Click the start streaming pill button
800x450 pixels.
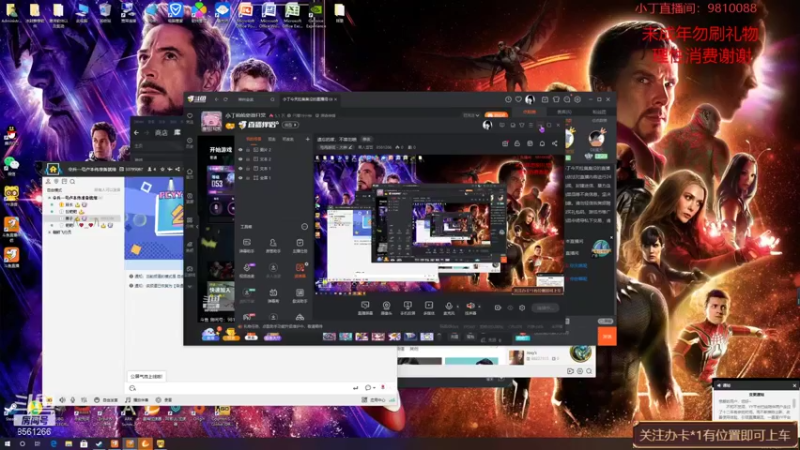click(x=545, y=308)
